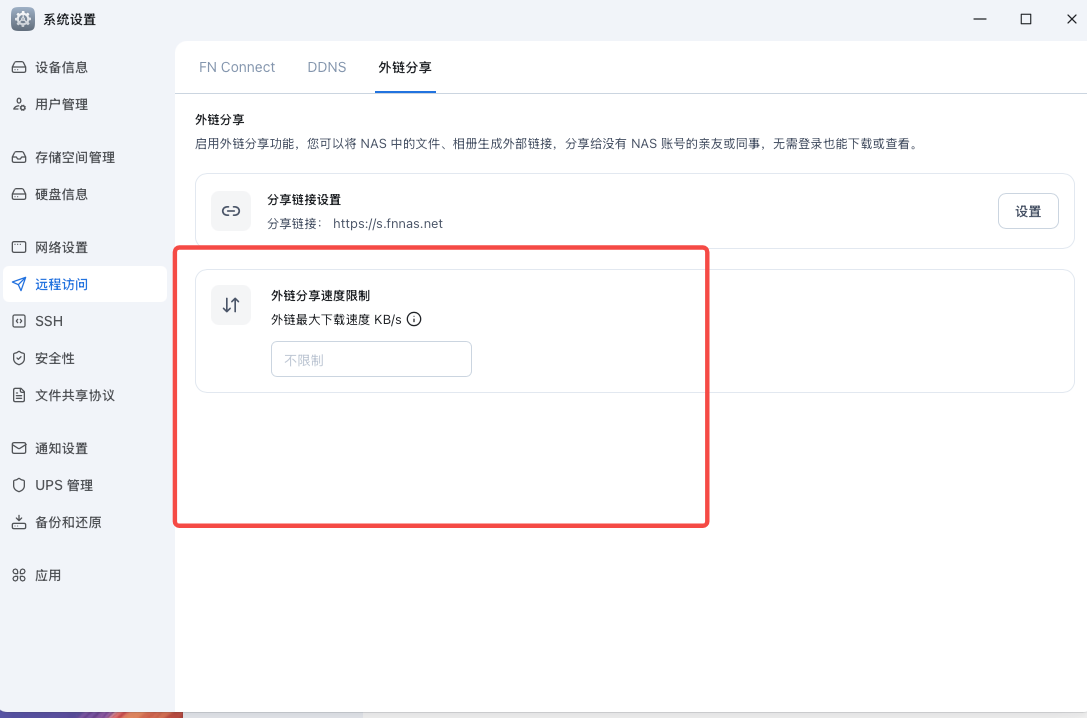Click the link chain icon for 分享链接设置
Viewport: 1087px width, 718px height.
tap(231, 211)
